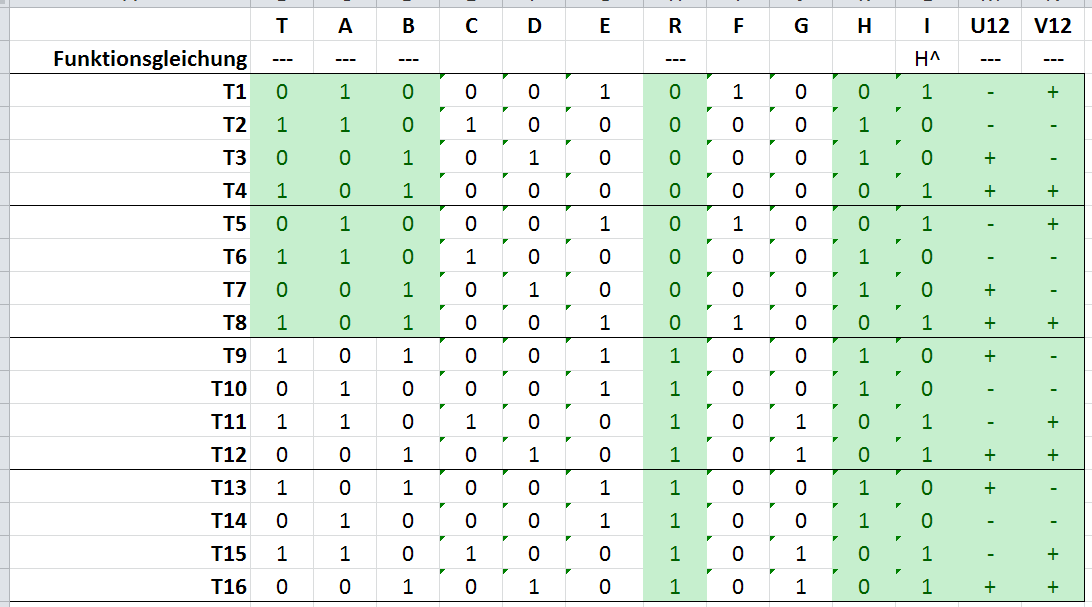Select the I column cell in row T14
The height and width of the screenshot is (607, 1092).
click(927, 521)
